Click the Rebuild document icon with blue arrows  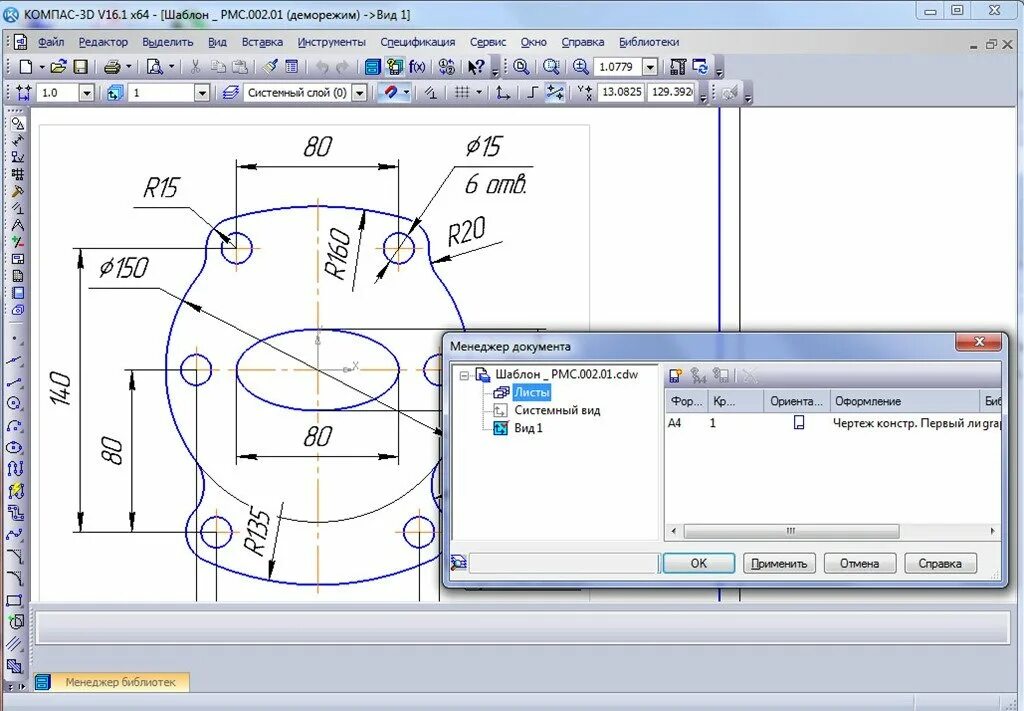click(700, 67)
